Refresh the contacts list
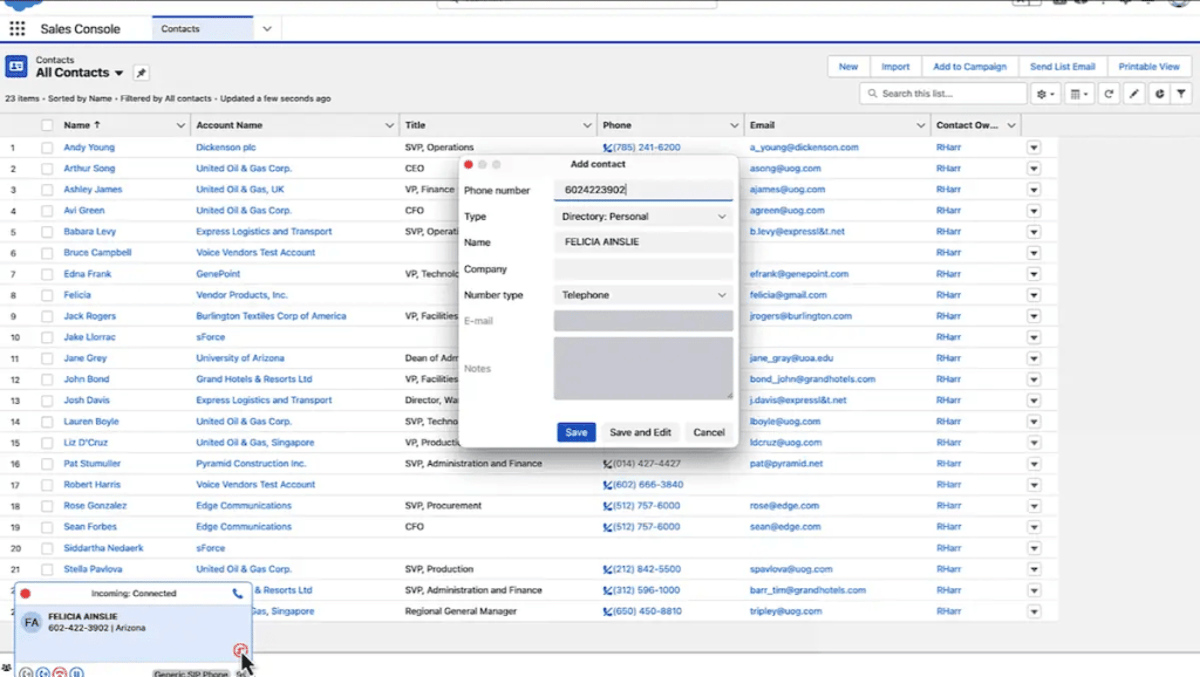Screen dimensions: 1200x677 coord(1108,94)
